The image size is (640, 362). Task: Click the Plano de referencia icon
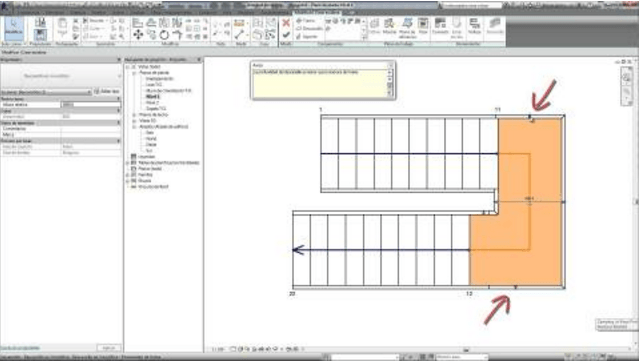[x=407, y=27]
